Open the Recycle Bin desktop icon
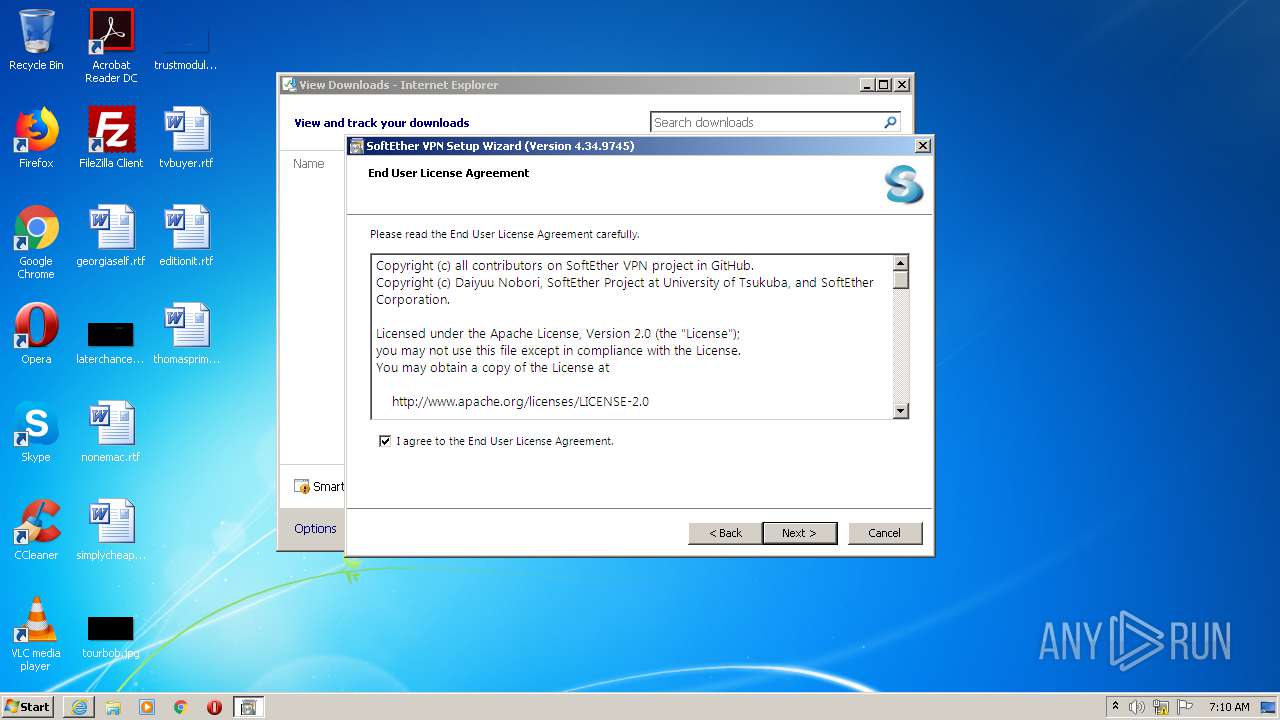The image size is (1280, 720). [36, 40]
